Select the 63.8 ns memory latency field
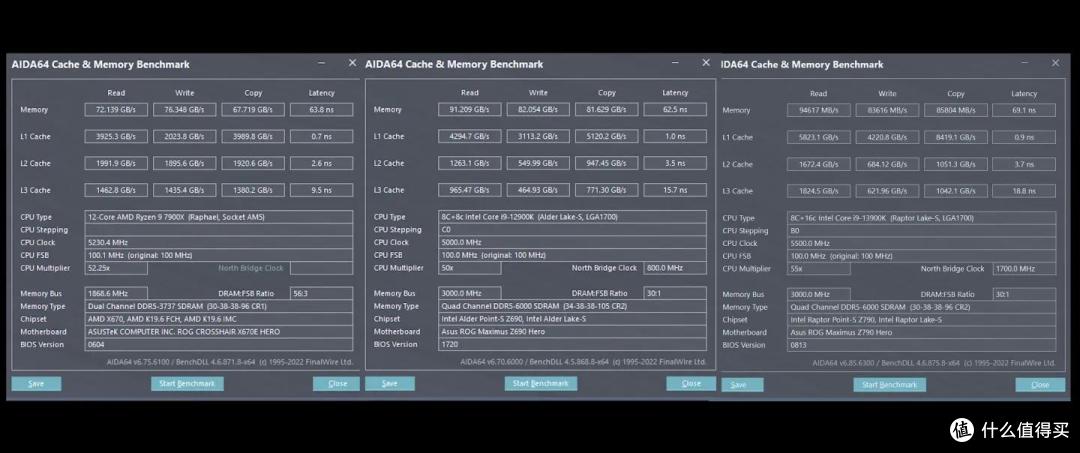This screenshot has width=1080, height=453. click(322, 109)
